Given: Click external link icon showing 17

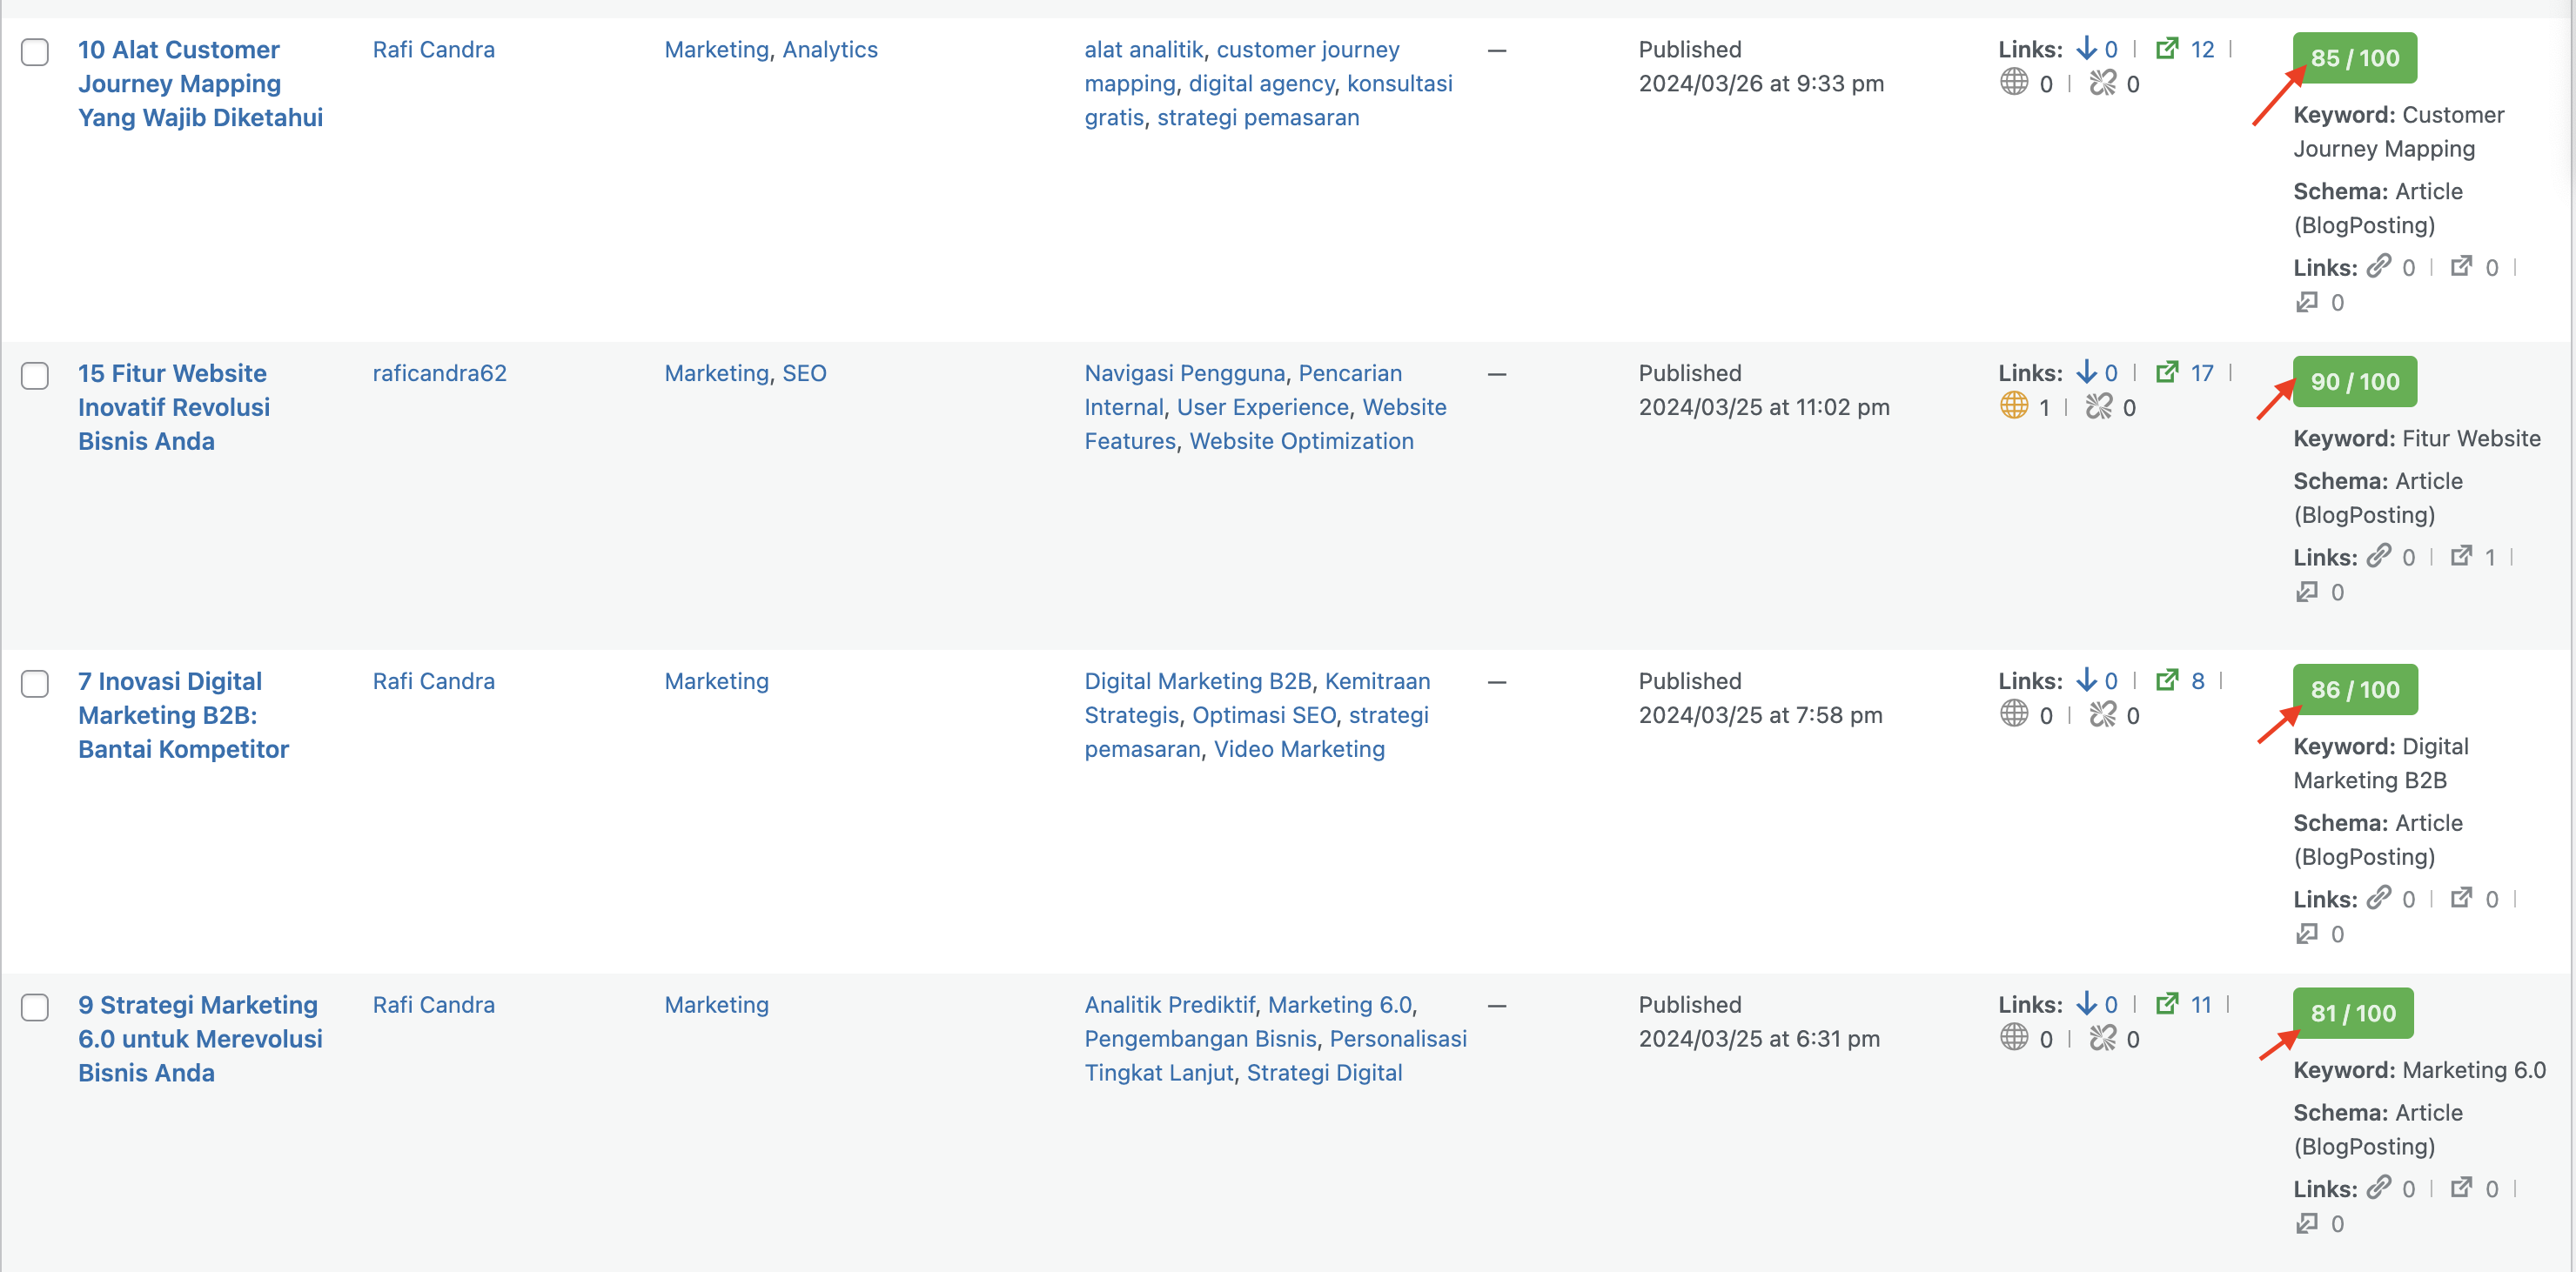Looking at the screenshot, I should coord(2166,373).
